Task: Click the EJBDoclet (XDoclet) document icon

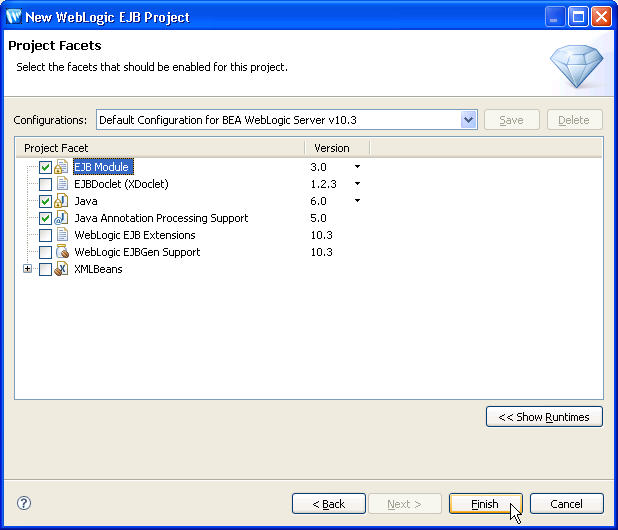Action: (62, 184)
